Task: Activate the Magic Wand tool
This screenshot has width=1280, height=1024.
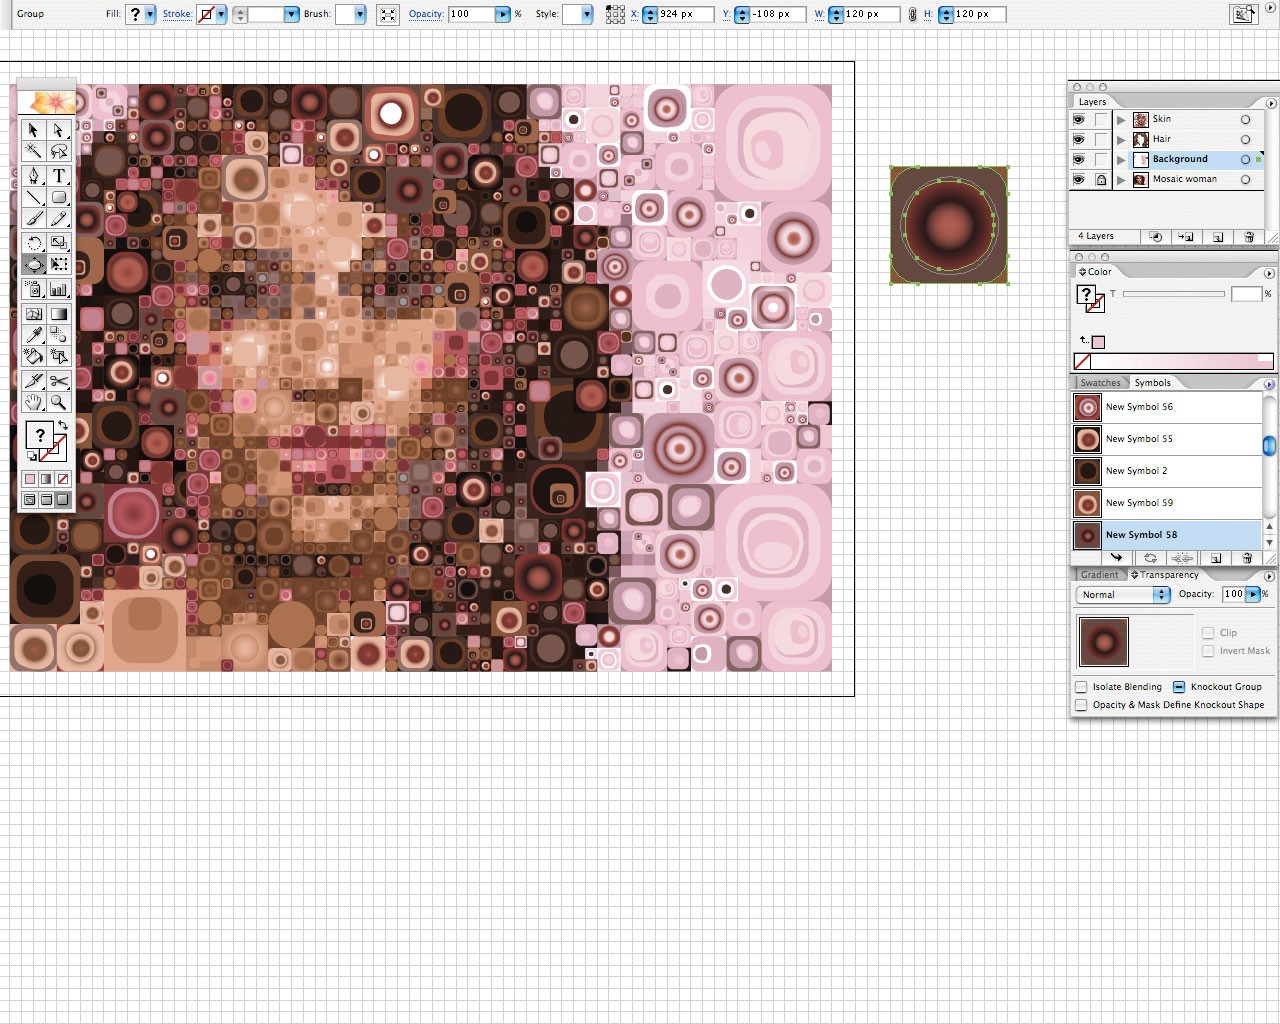Action: pos(33,151)
